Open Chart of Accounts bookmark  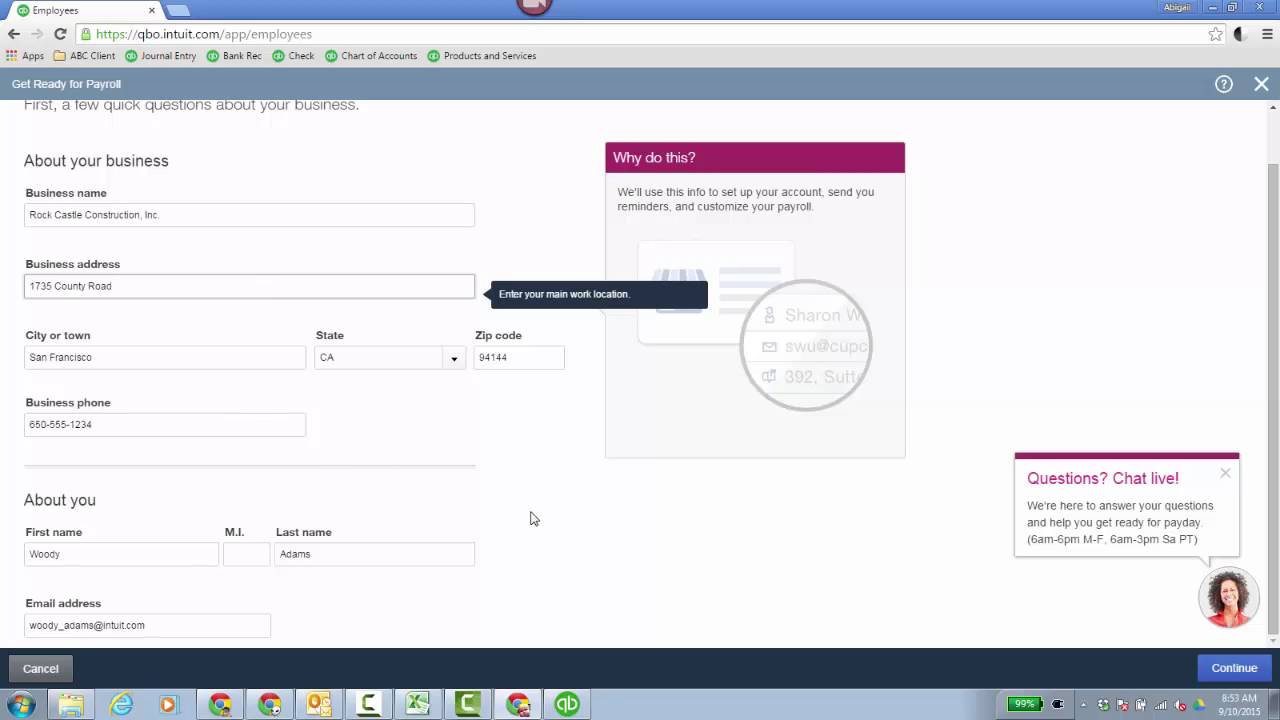pyautogui.click(x=371, y=56)
